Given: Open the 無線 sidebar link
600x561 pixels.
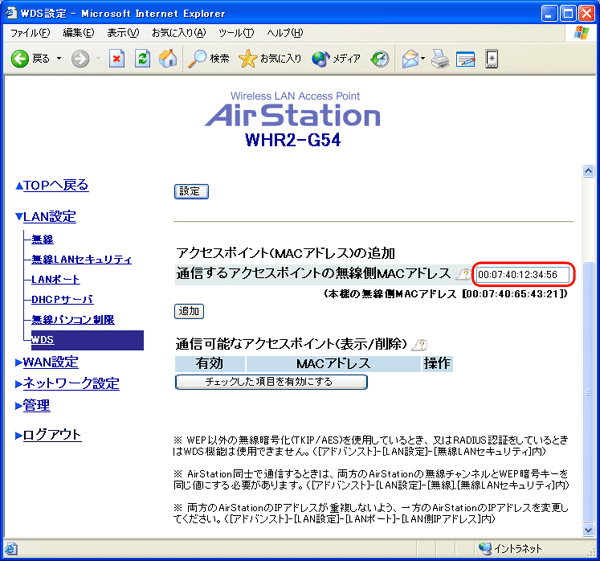Looking at the screenshot, I should (42, 240).
